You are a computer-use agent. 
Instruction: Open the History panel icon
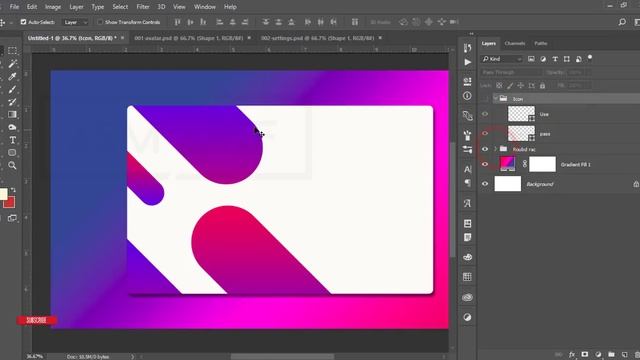tap(467, 48)
